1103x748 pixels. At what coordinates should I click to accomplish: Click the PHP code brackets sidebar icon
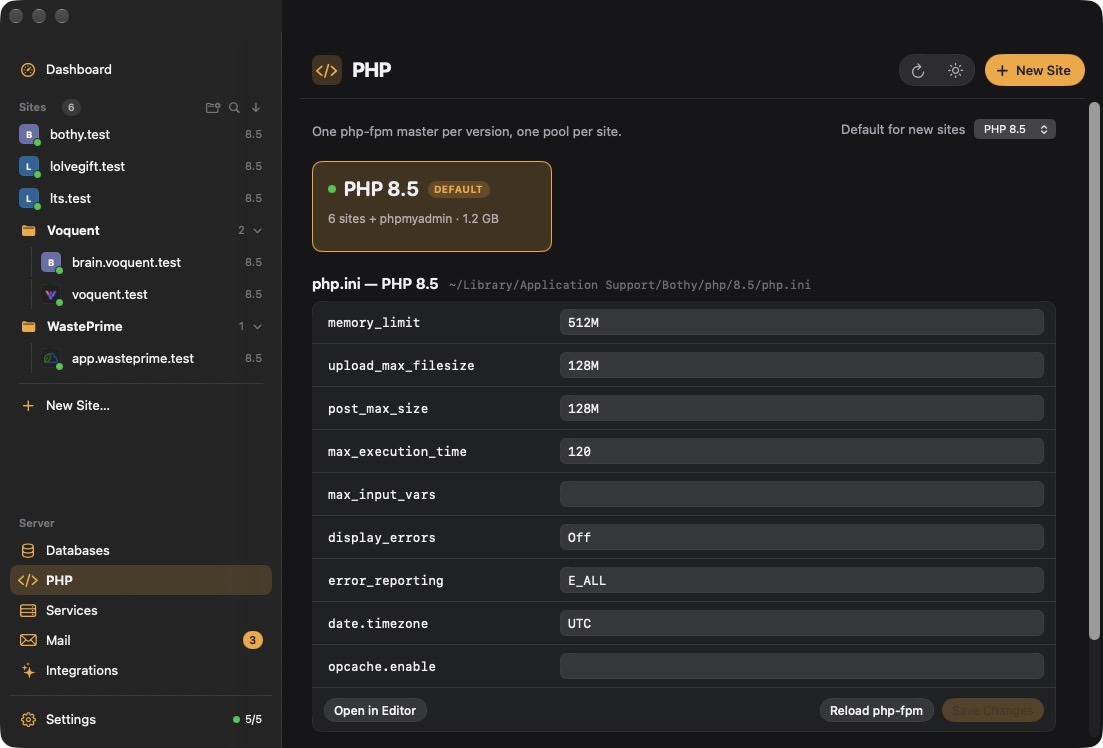[x=28, y=581]
